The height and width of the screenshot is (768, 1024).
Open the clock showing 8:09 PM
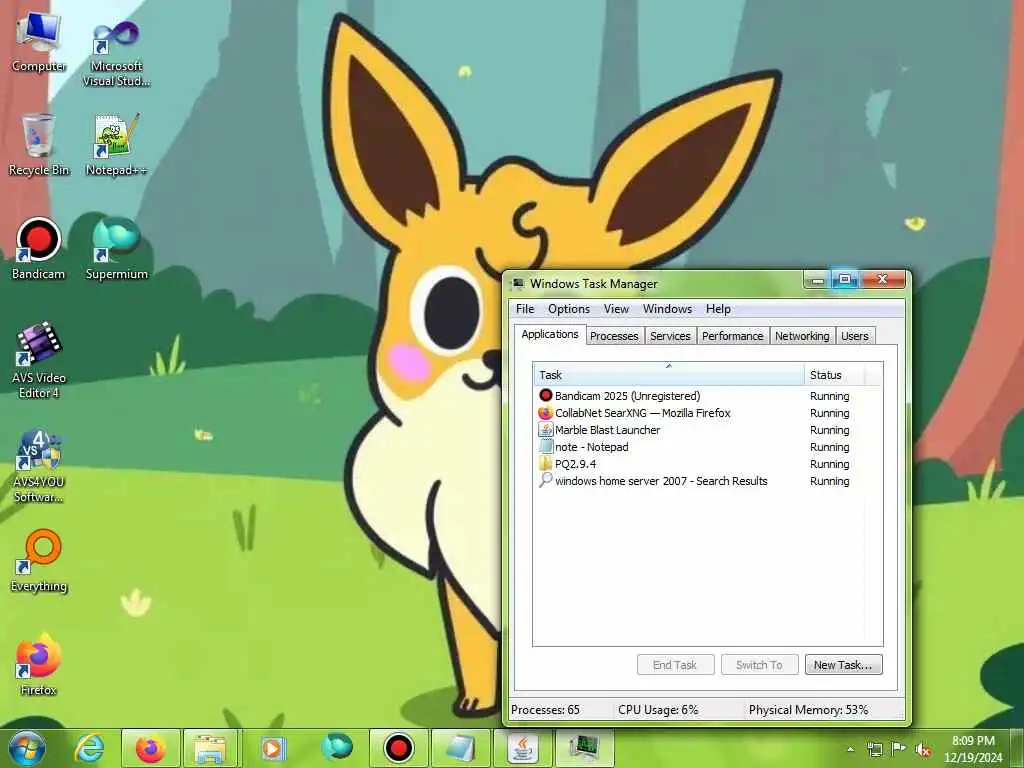[x=973, y=749]
